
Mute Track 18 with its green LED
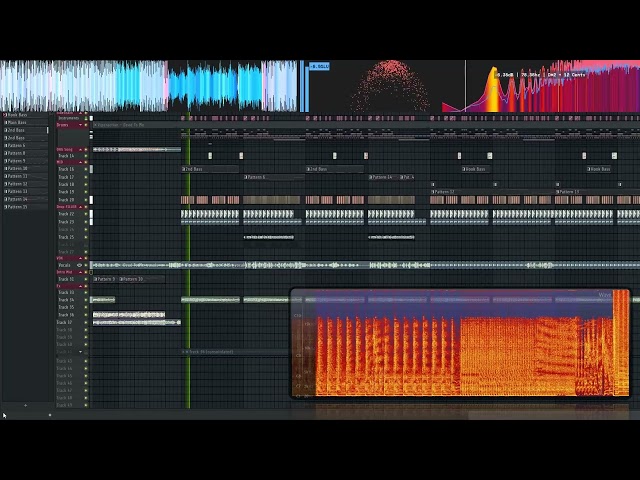(86, 184)
